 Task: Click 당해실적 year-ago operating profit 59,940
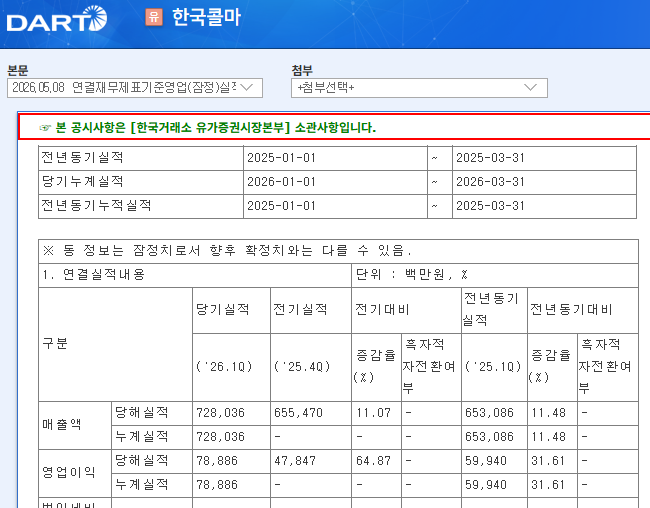(x=486, y=461)
